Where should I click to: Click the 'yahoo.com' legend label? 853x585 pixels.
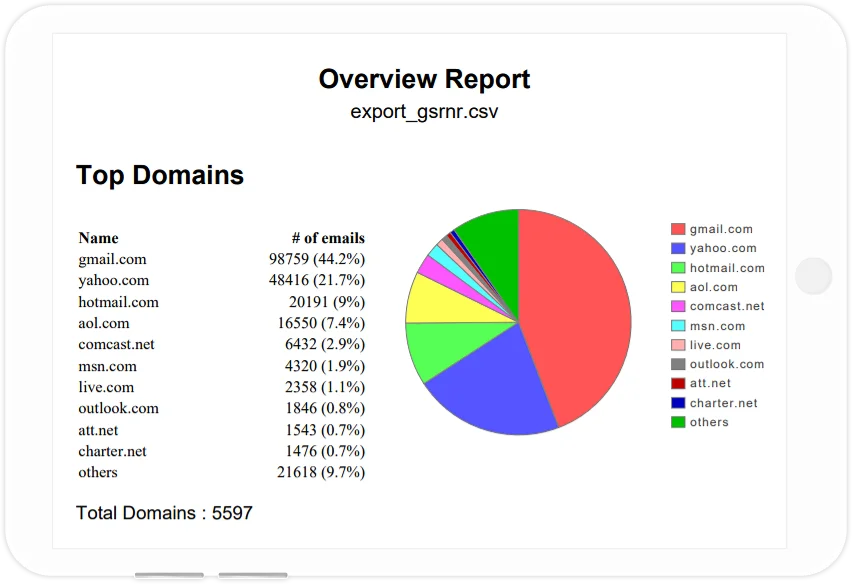724,248
